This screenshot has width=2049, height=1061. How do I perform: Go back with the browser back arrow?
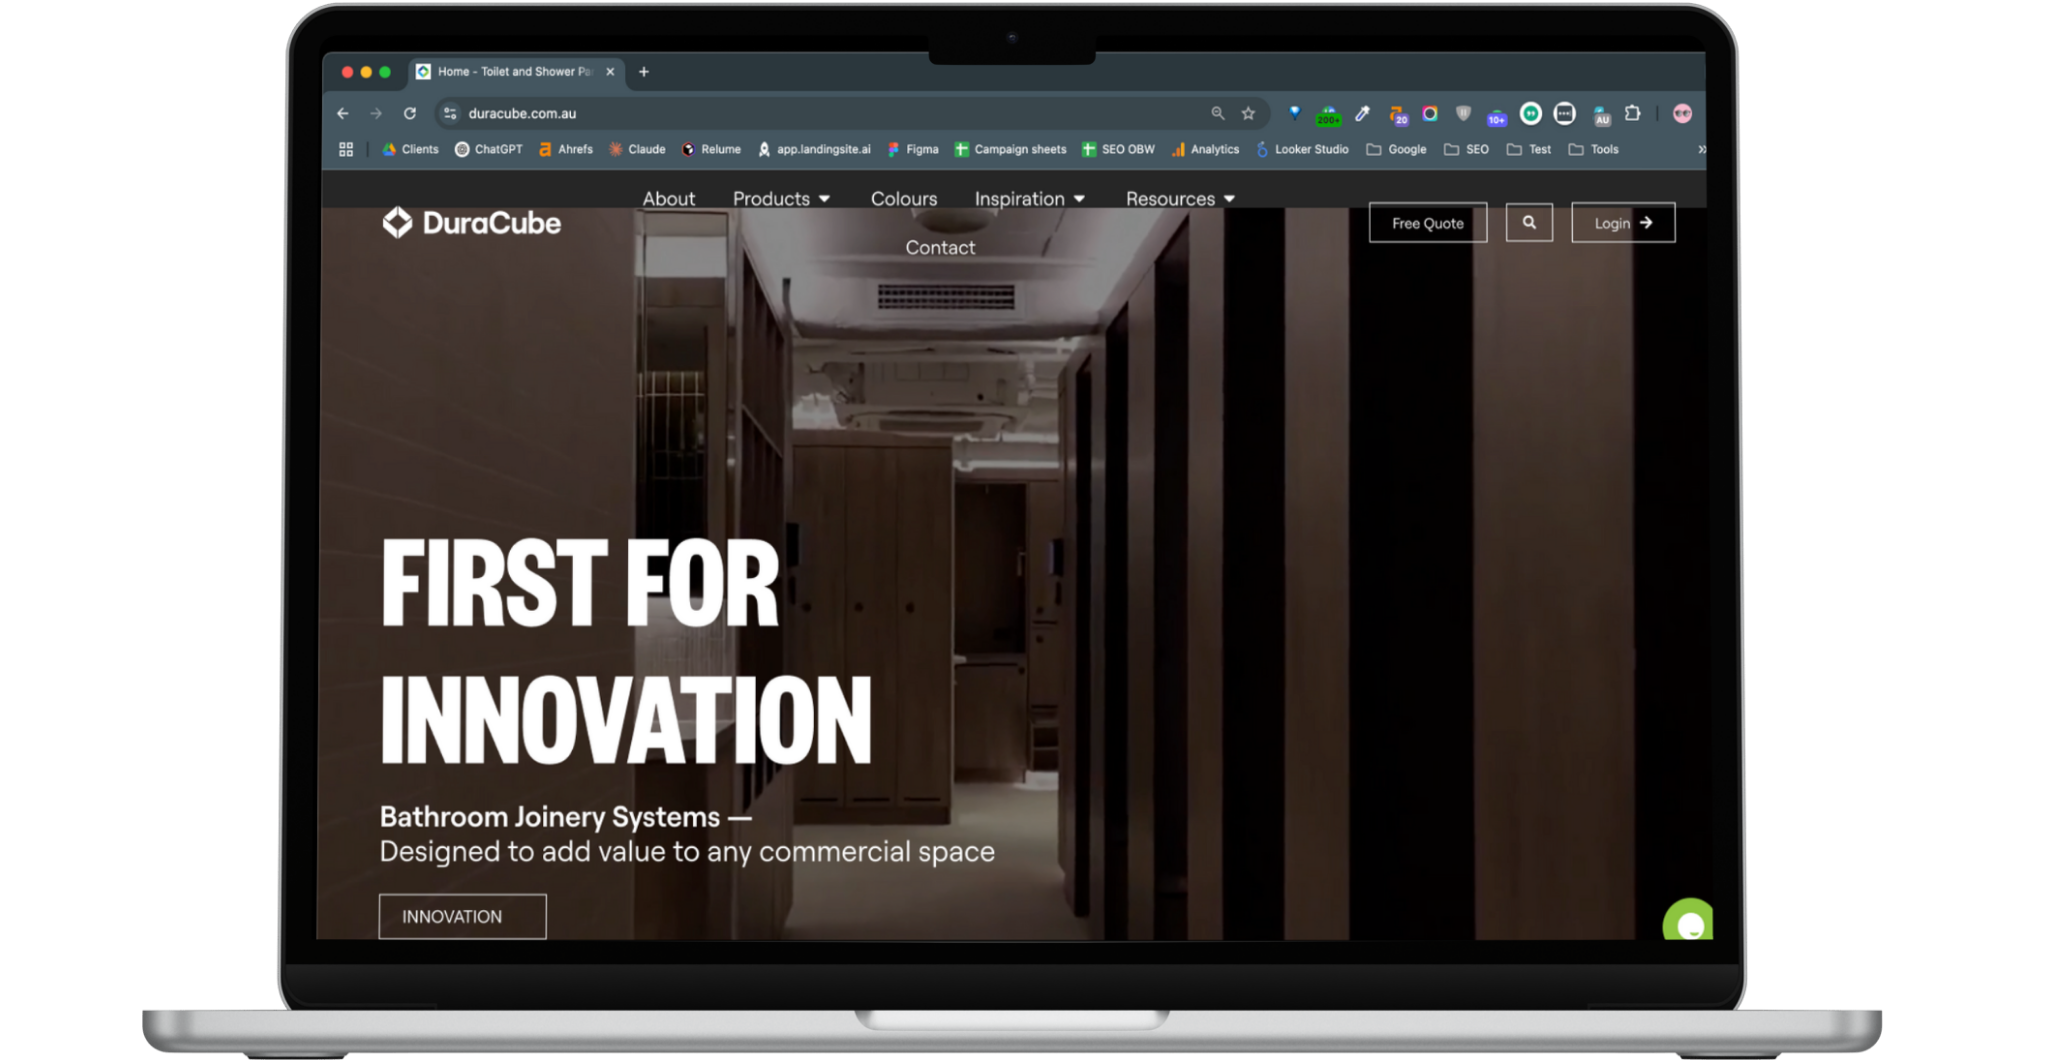point(343,114)
